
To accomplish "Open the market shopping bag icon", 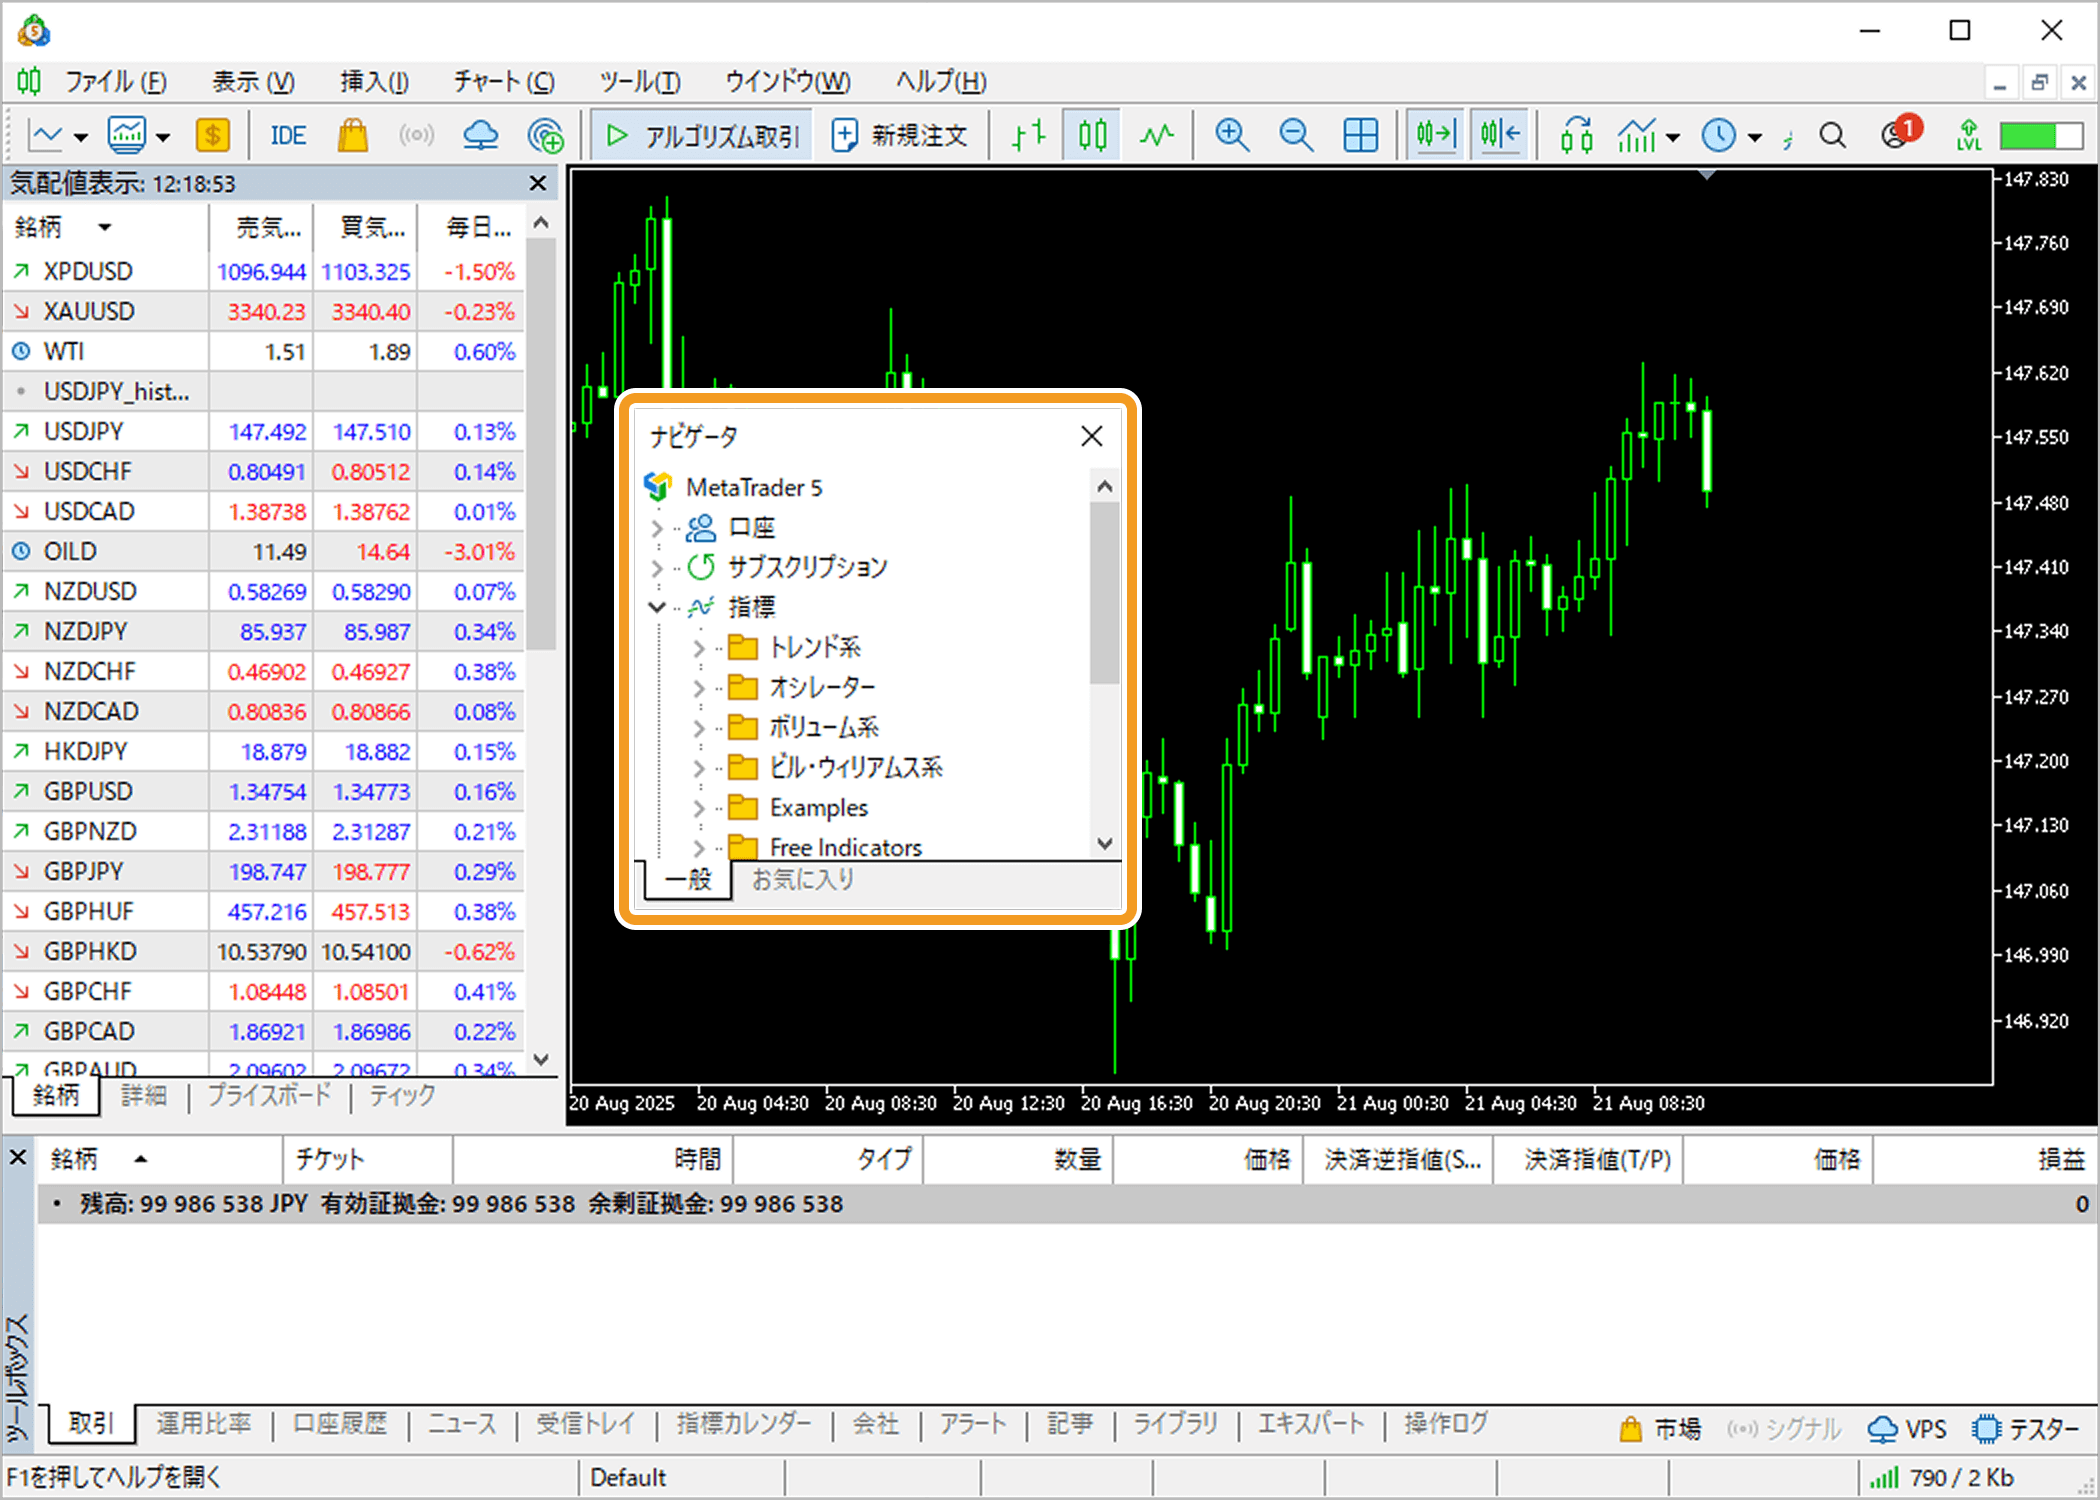I will point(352,135).
